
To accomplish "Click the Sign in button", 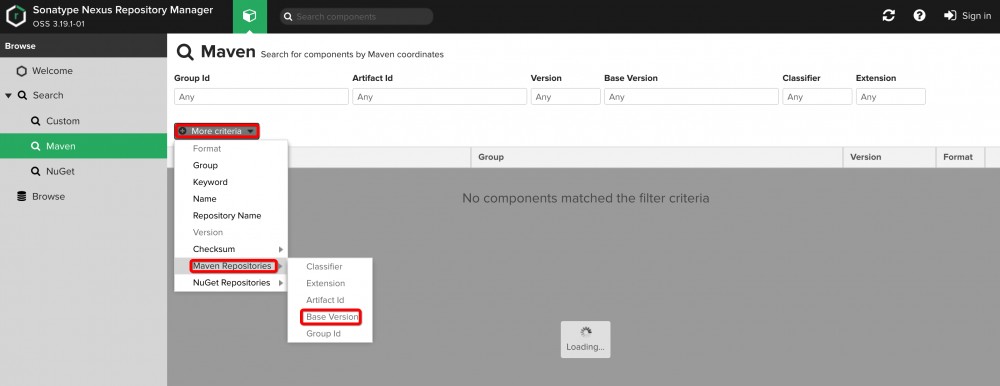I will pos(967,16).
